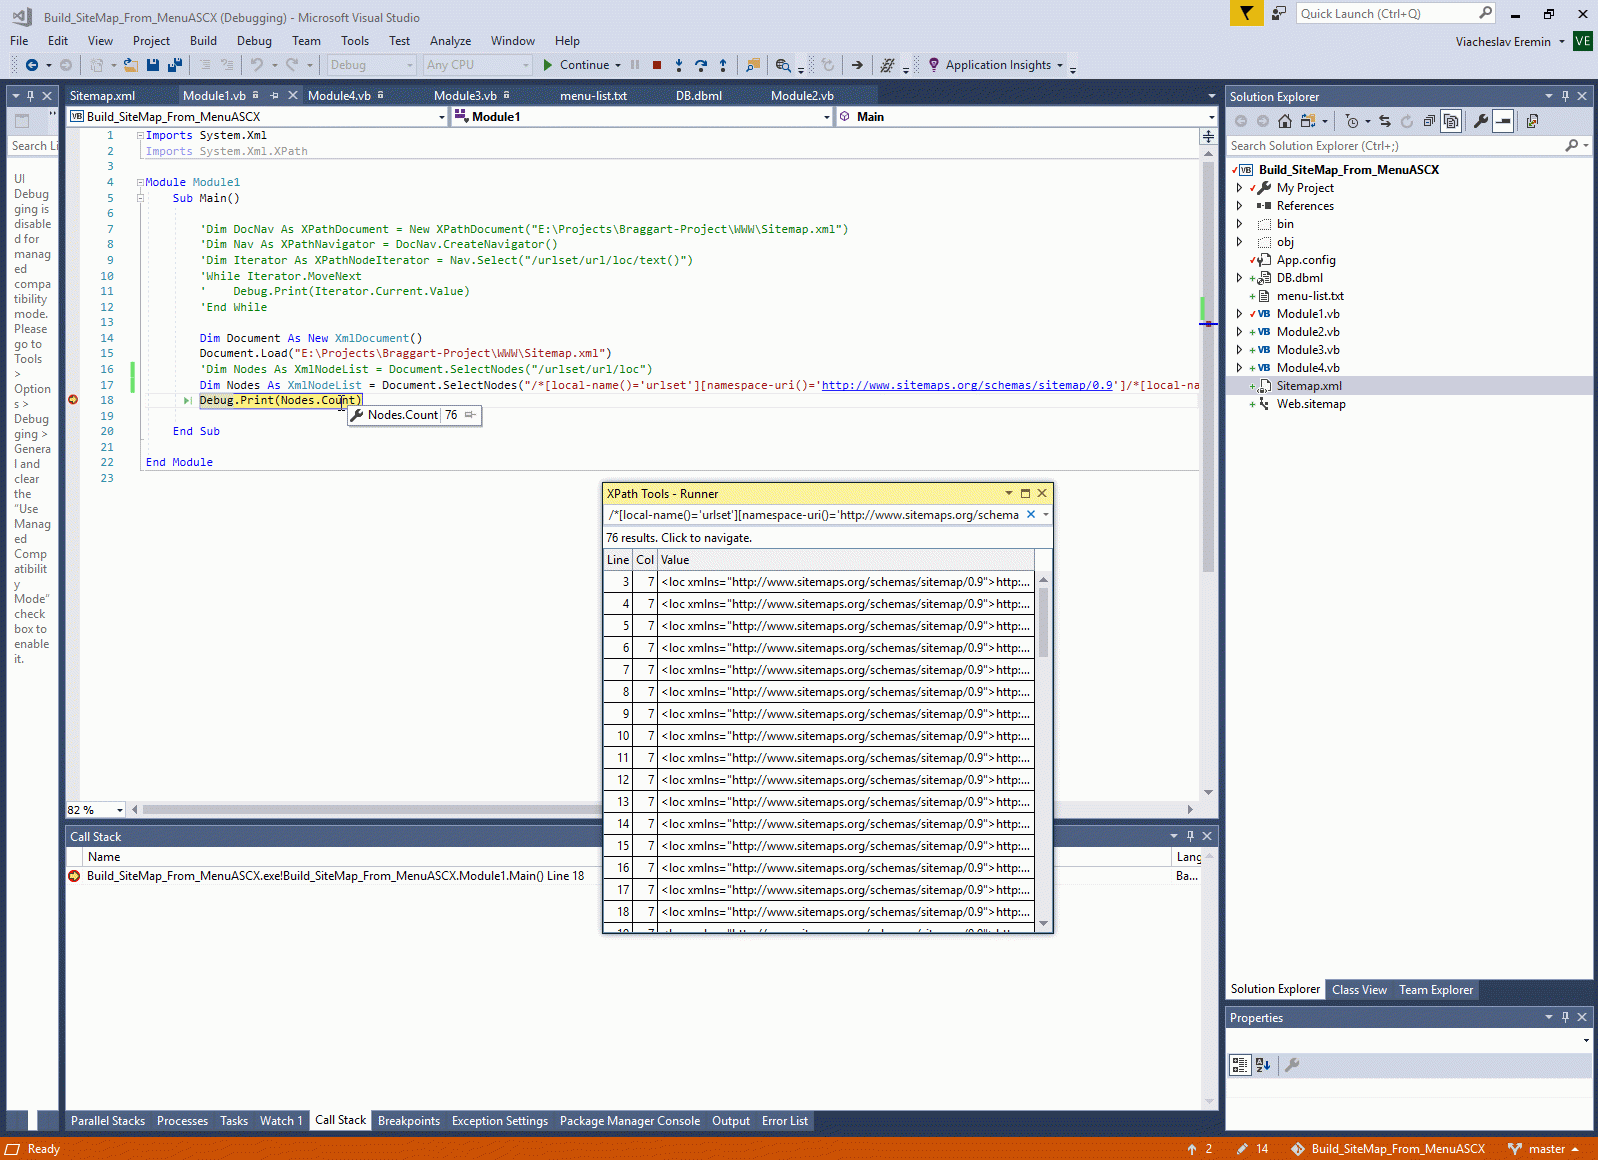Viewport: 1598px width, 1160px height.
Task: Open the Debug menu
Action: point(254,41)
